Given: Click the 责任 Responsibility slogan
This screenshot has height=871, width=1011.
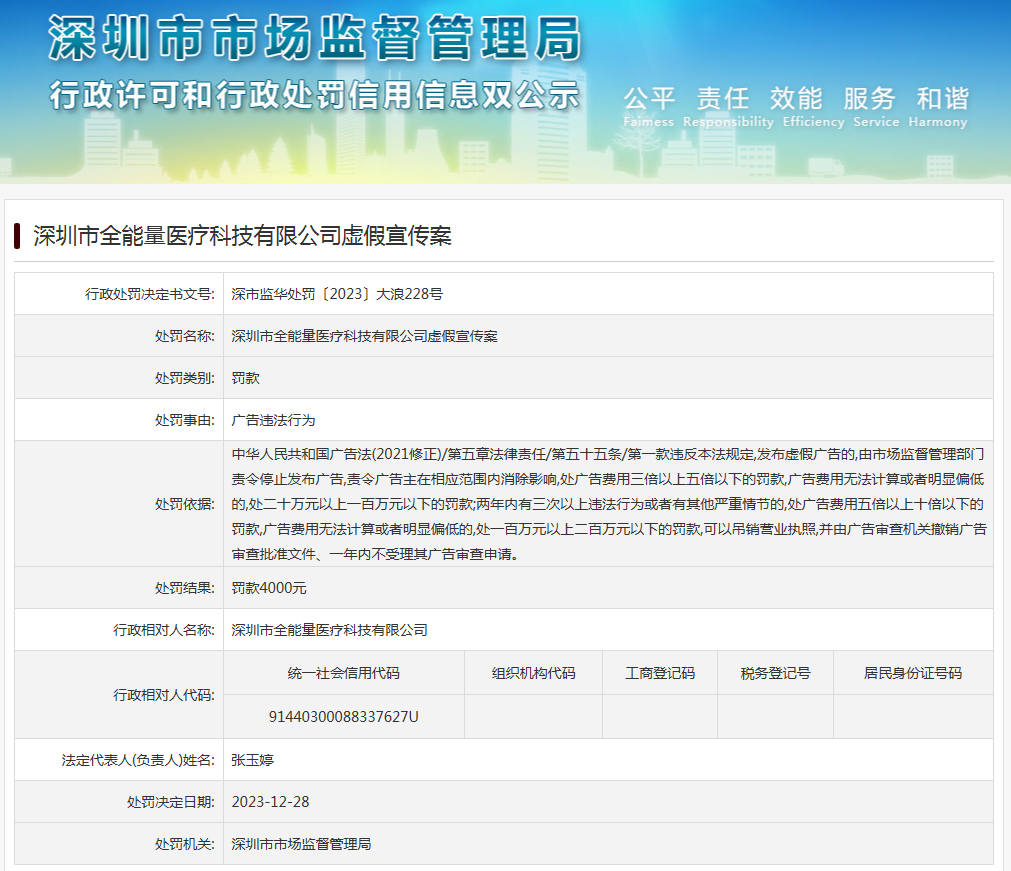Looking at the screenshot, I should pyautogui.click(x=728, y=106).
